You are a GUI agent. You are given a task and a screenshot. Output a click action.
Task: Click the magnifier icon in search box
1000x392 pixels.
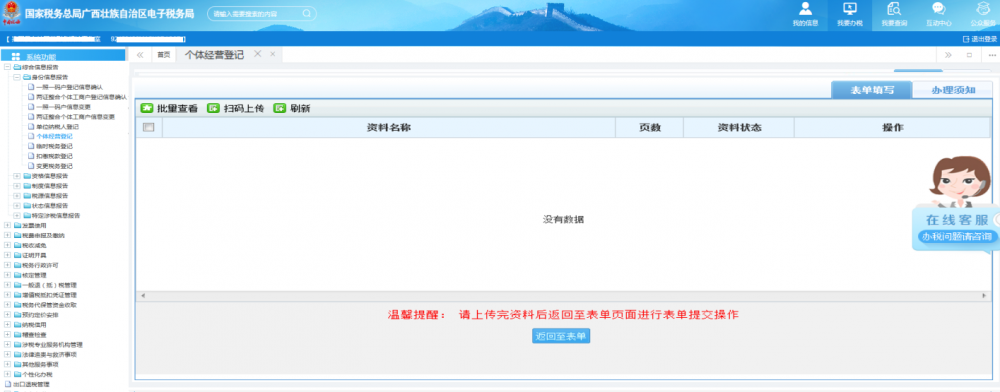307,13
